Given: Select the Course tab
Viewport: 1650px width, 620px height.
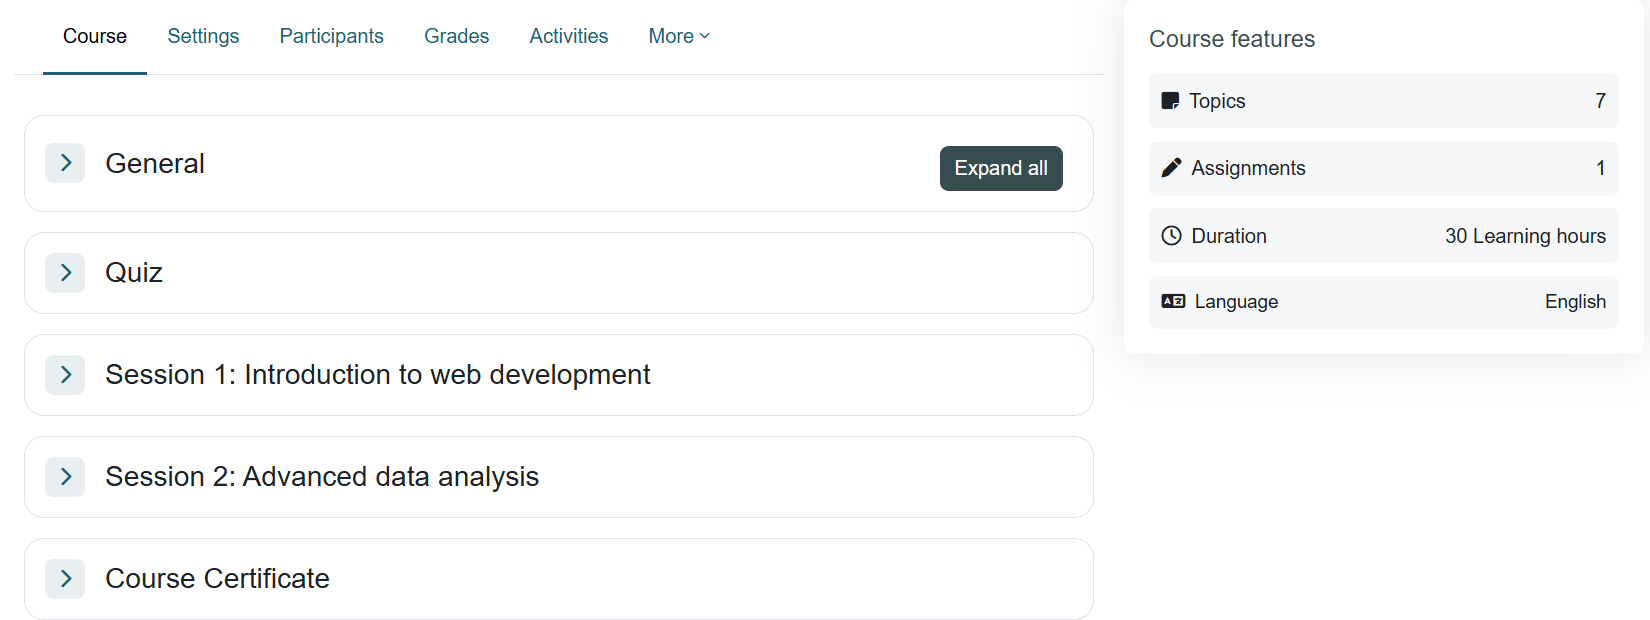Looking at the screenshot, I should (95, 36).
